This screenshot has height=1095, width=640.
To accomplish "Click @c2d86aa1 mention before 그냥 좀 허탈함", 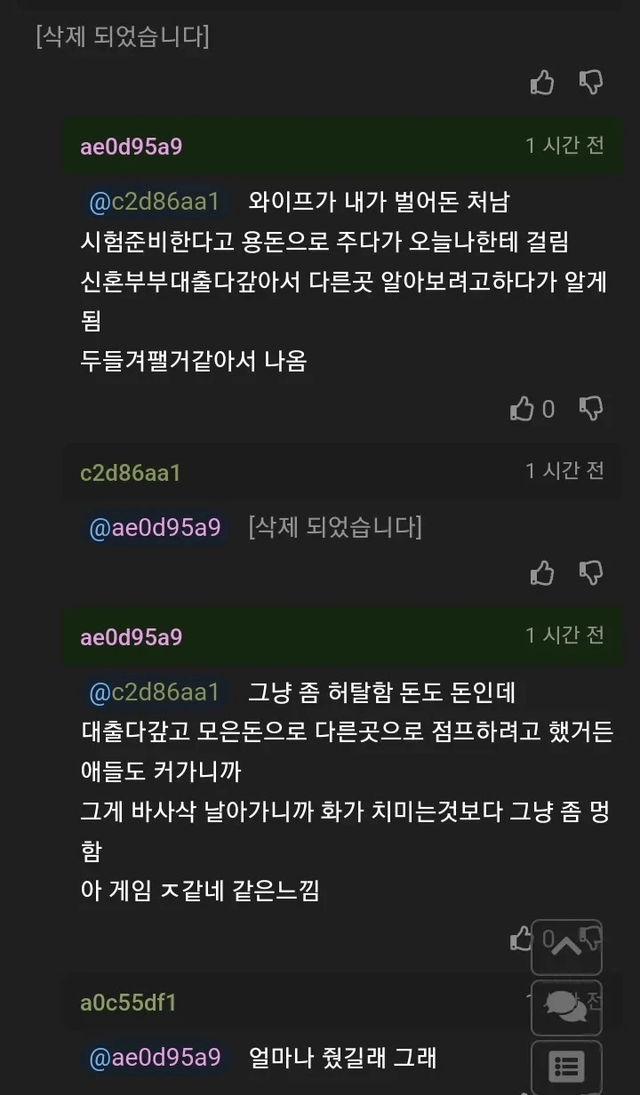I will pos(154,691).
